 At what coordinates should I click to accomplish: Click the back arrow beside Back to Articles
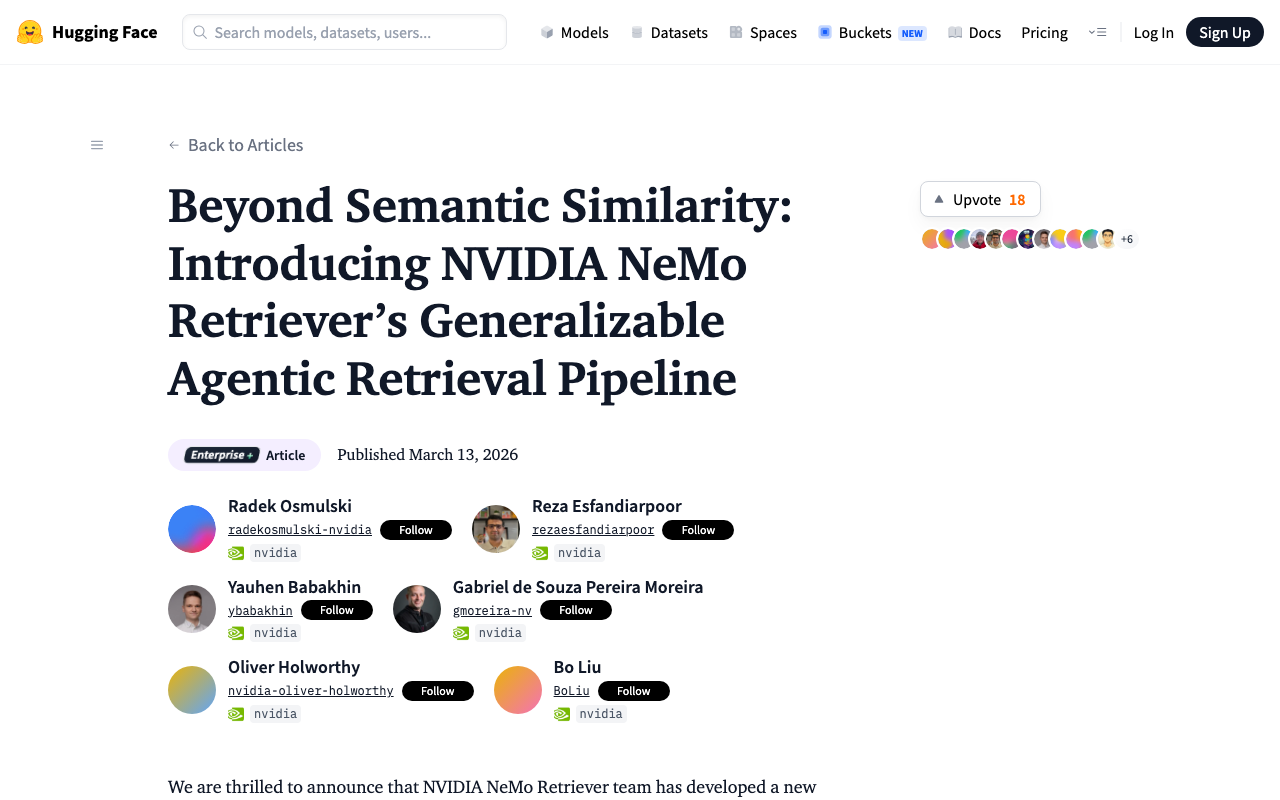tap(174, 145)
